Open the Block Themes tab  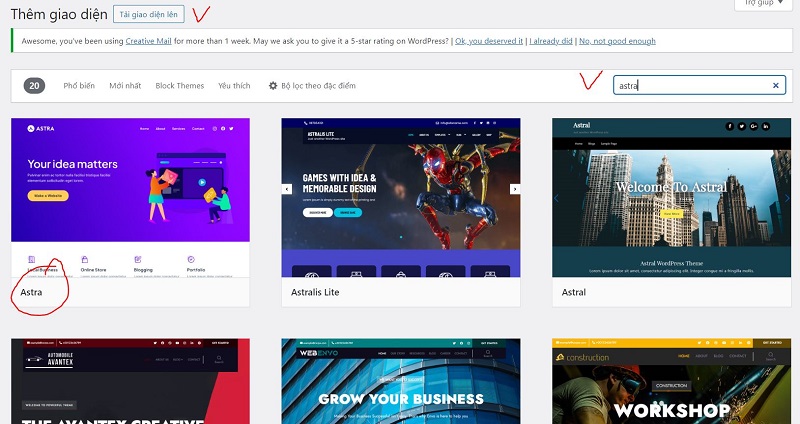(180, 86)
